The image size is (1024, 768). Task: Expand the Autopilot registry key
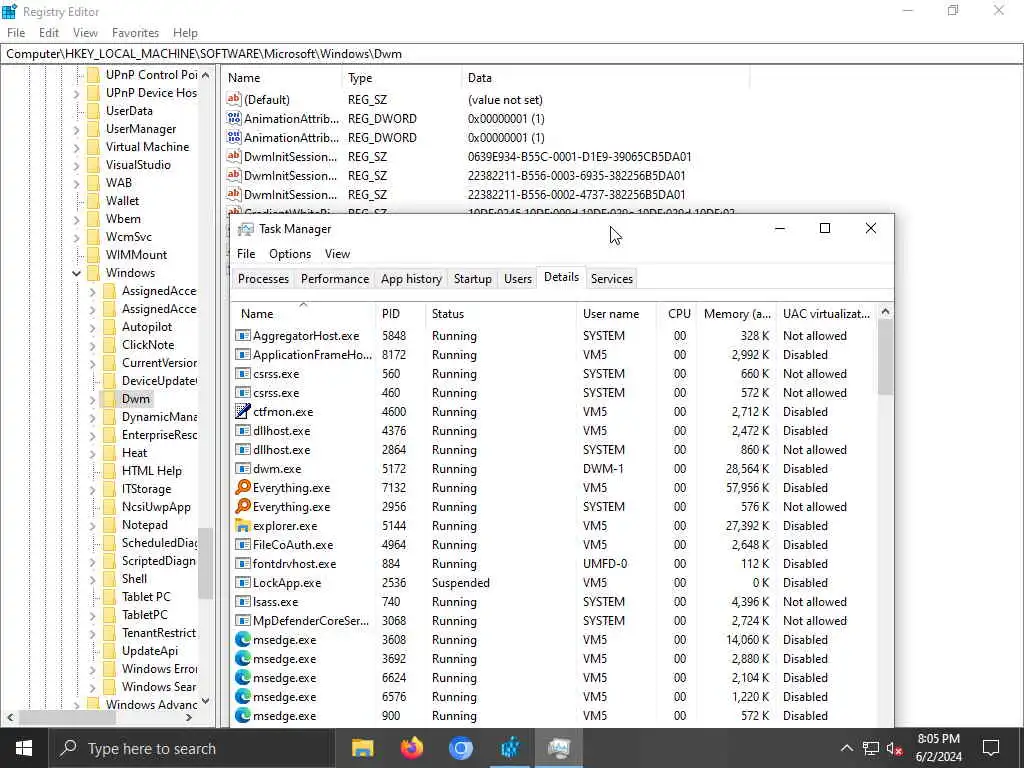pos(92,327)
